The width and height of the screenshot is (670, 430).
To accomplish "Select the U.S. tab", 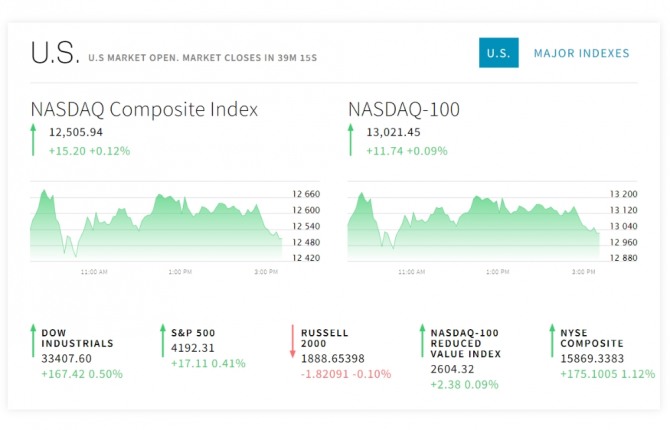I will point(498,53).
